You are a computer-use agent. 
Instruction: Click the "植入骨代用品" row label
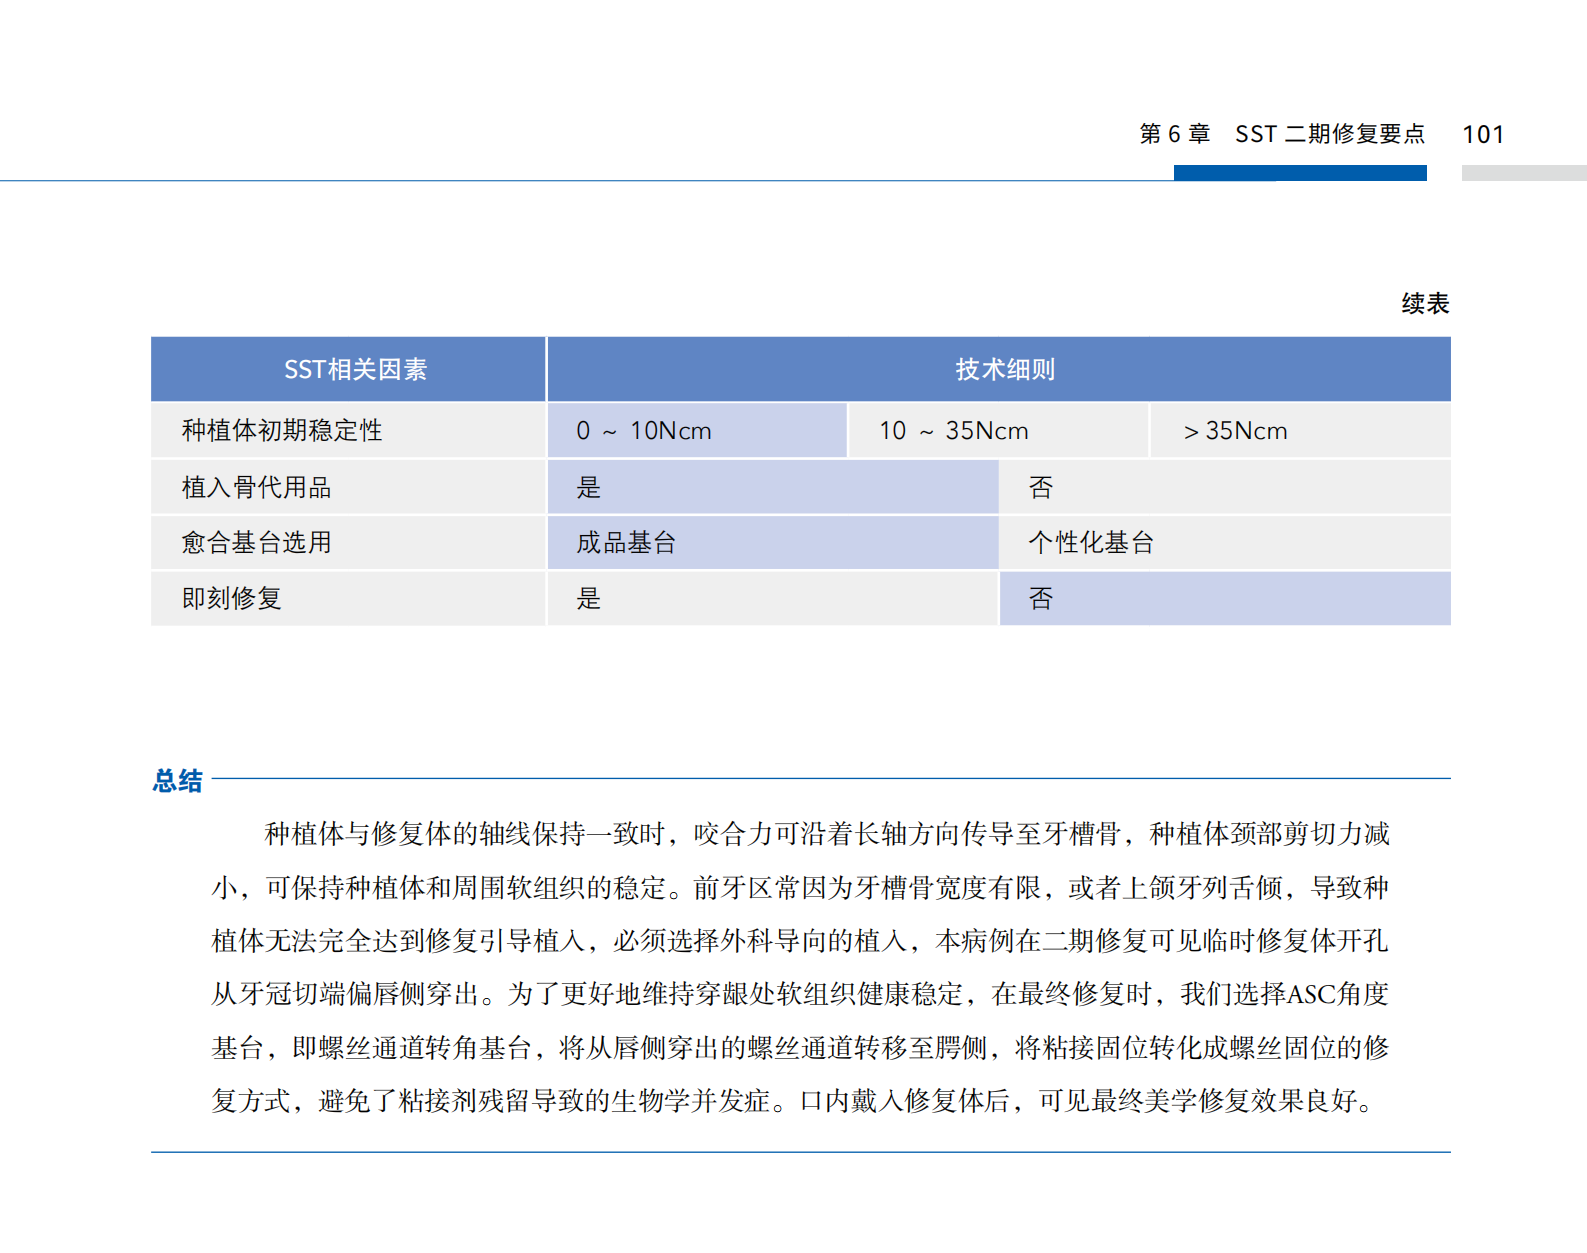(x=256, y=488)
